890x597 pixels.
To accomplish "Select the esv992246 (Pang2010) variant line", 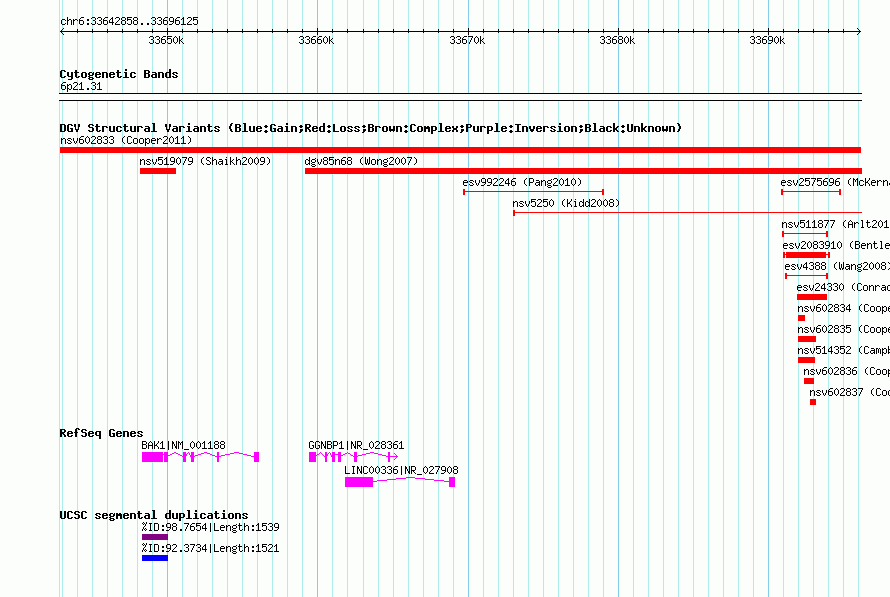I will [533, 192].
